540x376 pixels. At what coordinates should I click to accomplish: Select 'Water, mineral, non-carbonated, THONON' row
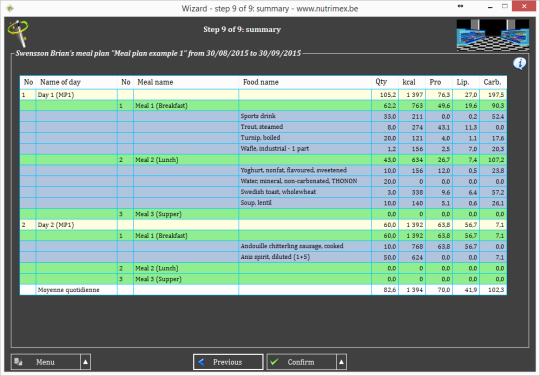[263, 181]
